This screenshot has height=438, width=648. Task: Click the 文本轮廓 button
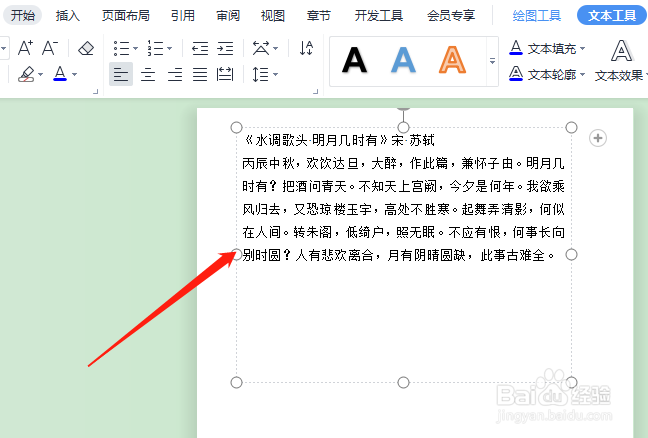pos(543,74)
